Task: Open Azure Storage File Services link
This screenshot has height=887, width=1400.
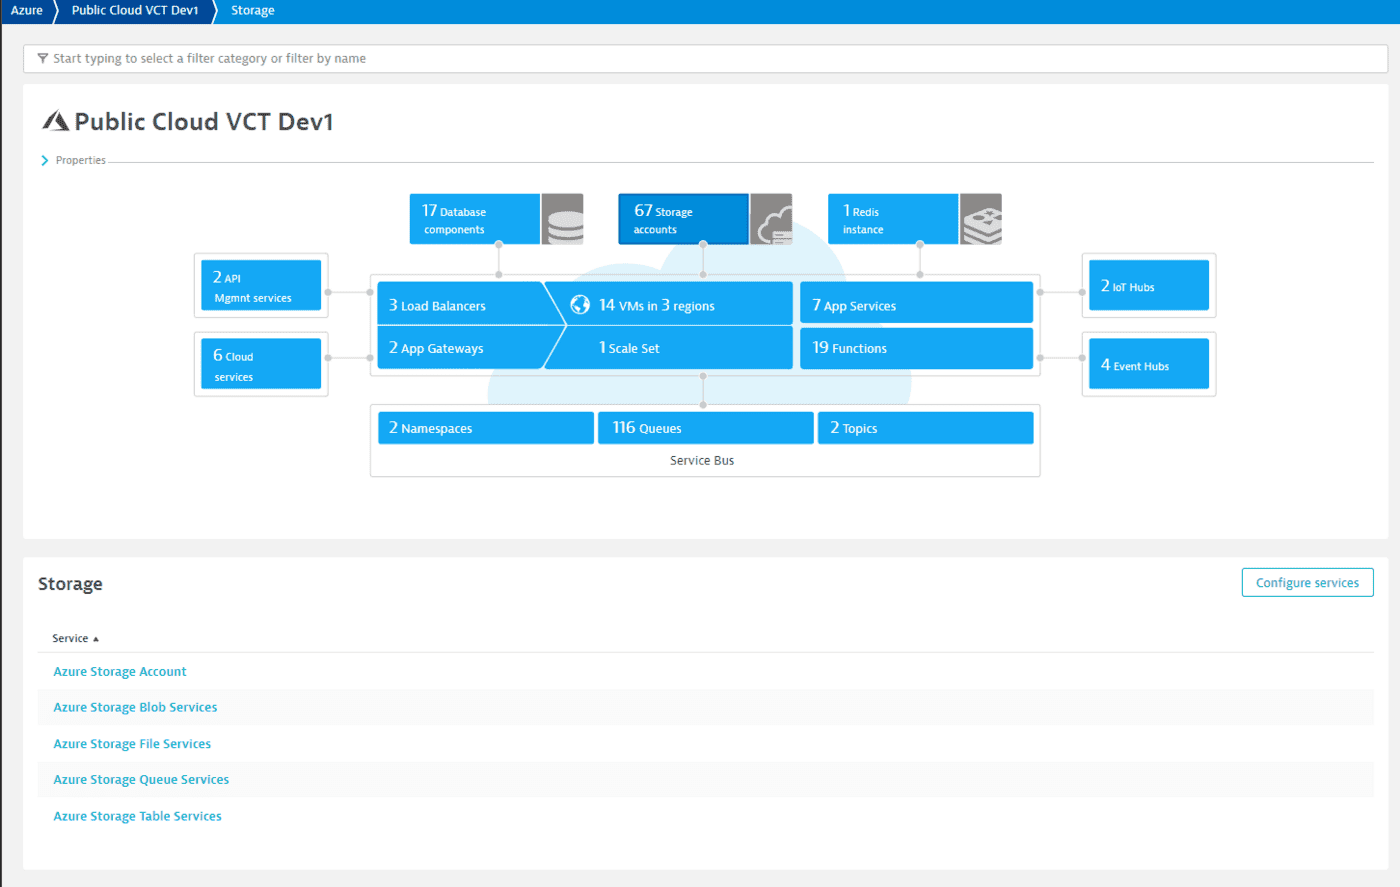Action: pos(132,744)
